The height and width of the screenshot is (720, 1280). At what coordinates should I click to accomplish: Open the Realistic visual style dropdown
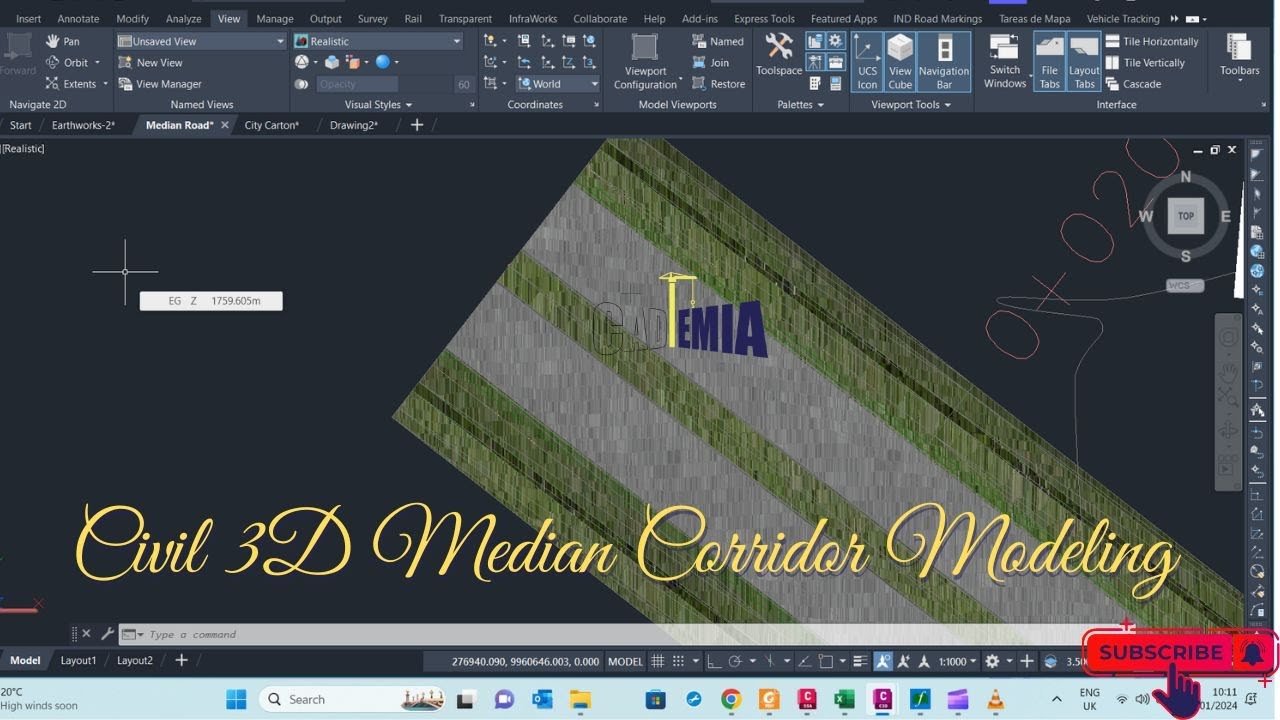pos(378,41)
